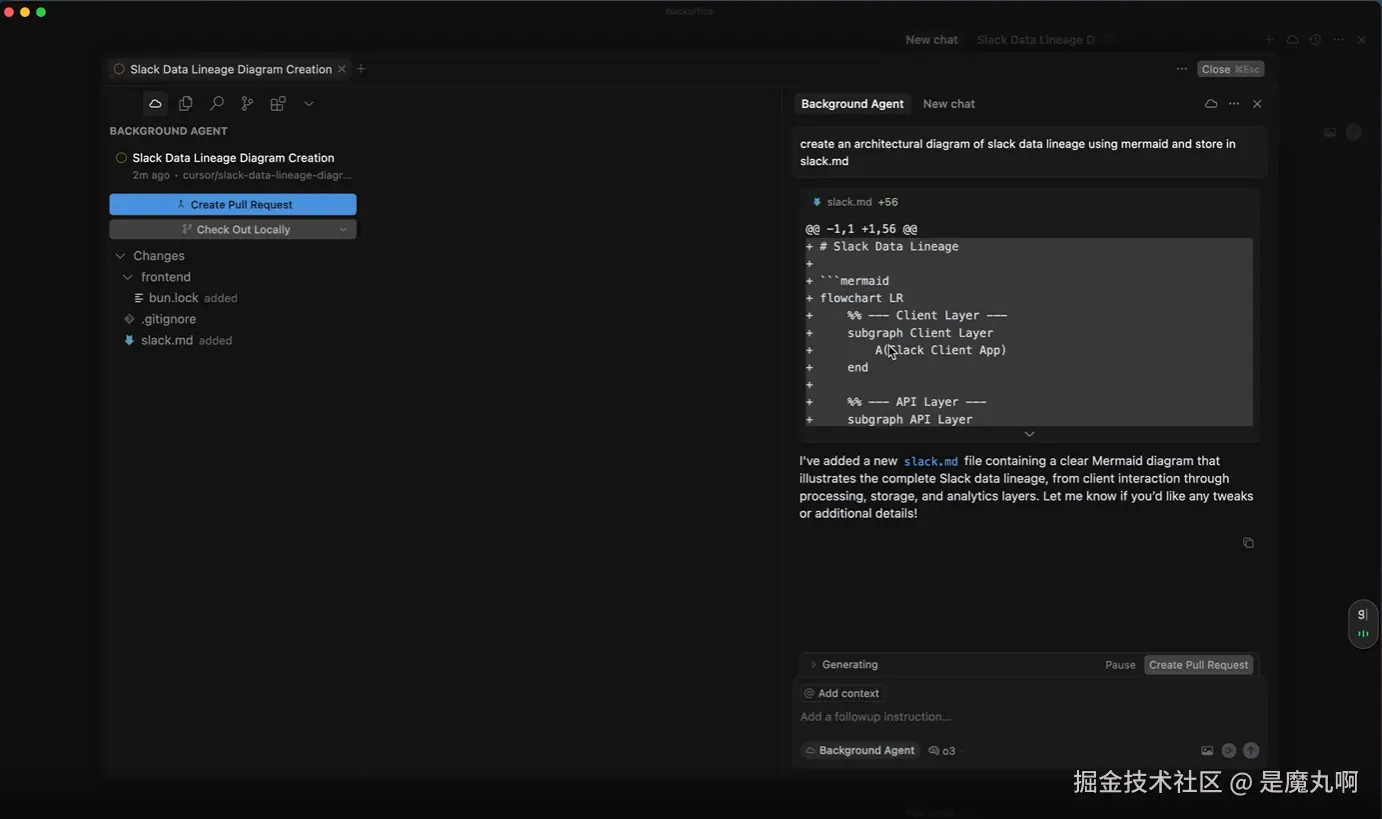Image resolution: width=1382 pixels, height=819 pixels.
Task: Open the Background Agent mode selector
Action: point(860,750)
